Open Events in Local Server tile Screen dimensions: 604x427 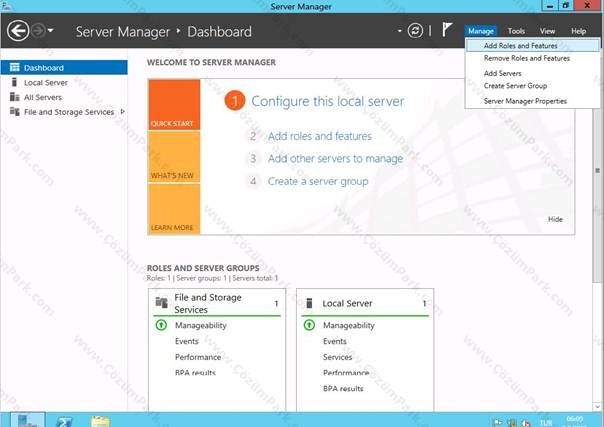335,341
